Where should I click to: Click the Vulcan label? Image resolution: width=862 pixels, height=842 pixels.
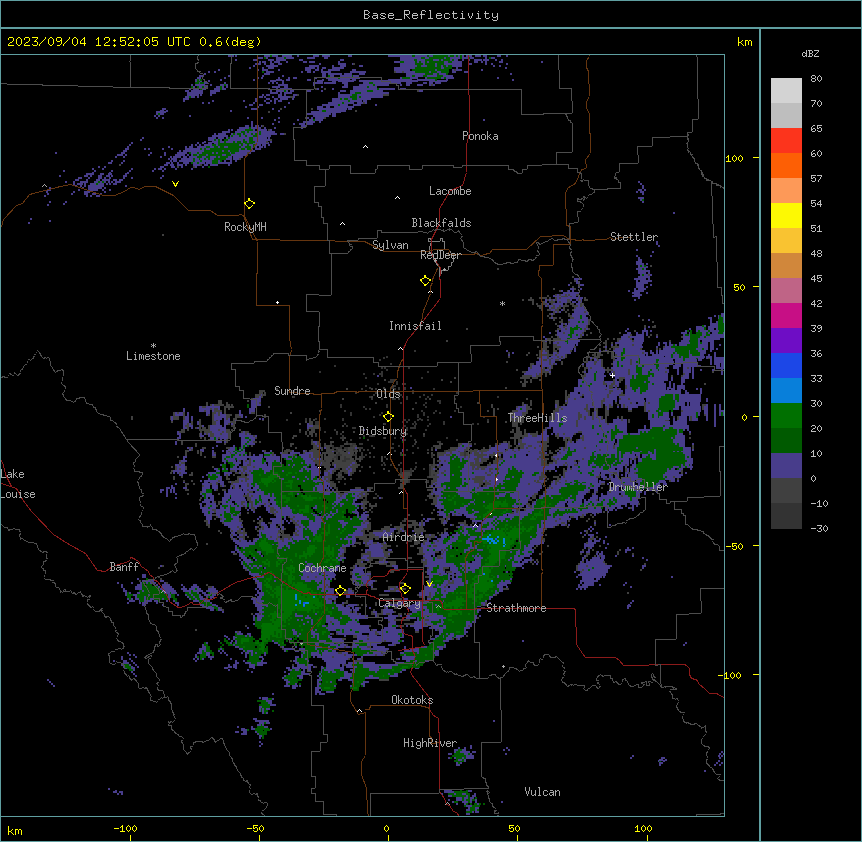click(542, 792)
